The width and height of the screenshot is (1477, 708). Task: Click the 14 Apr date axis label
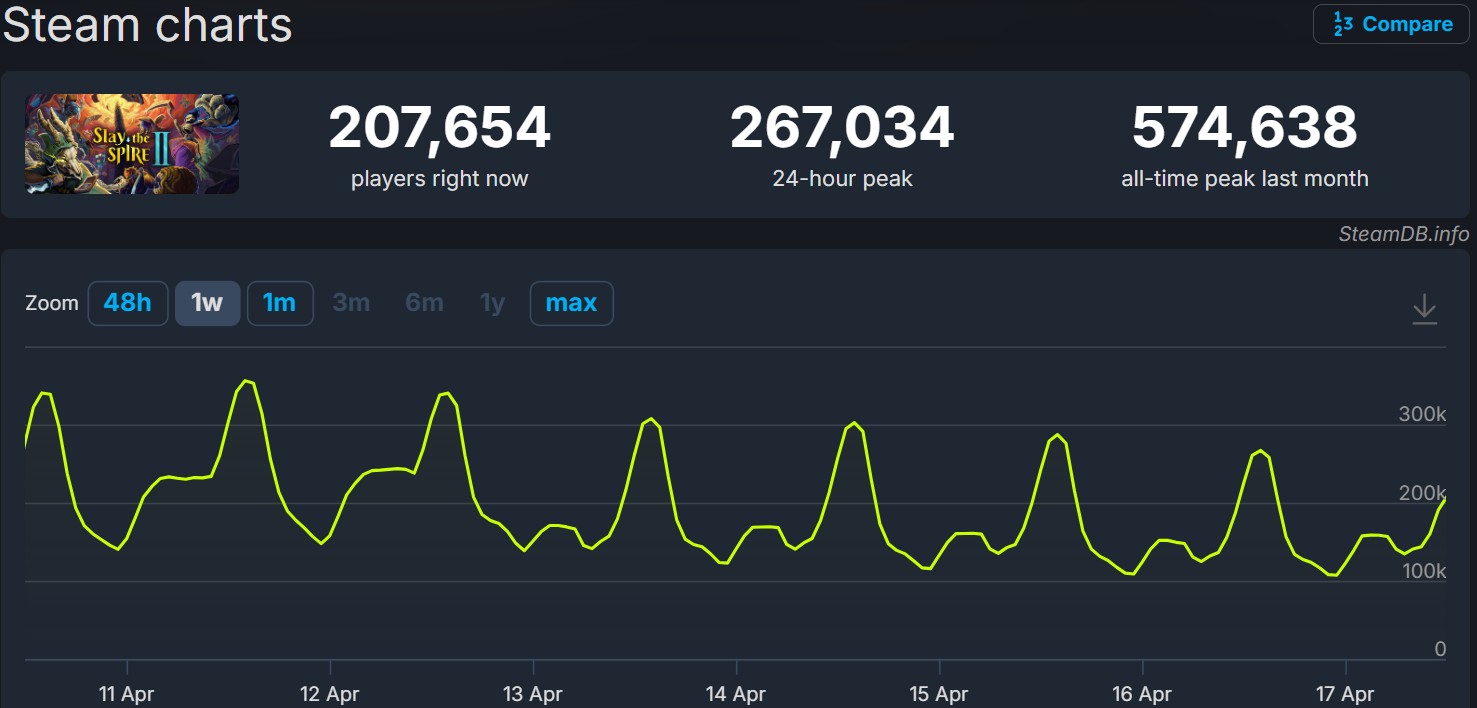736,693
